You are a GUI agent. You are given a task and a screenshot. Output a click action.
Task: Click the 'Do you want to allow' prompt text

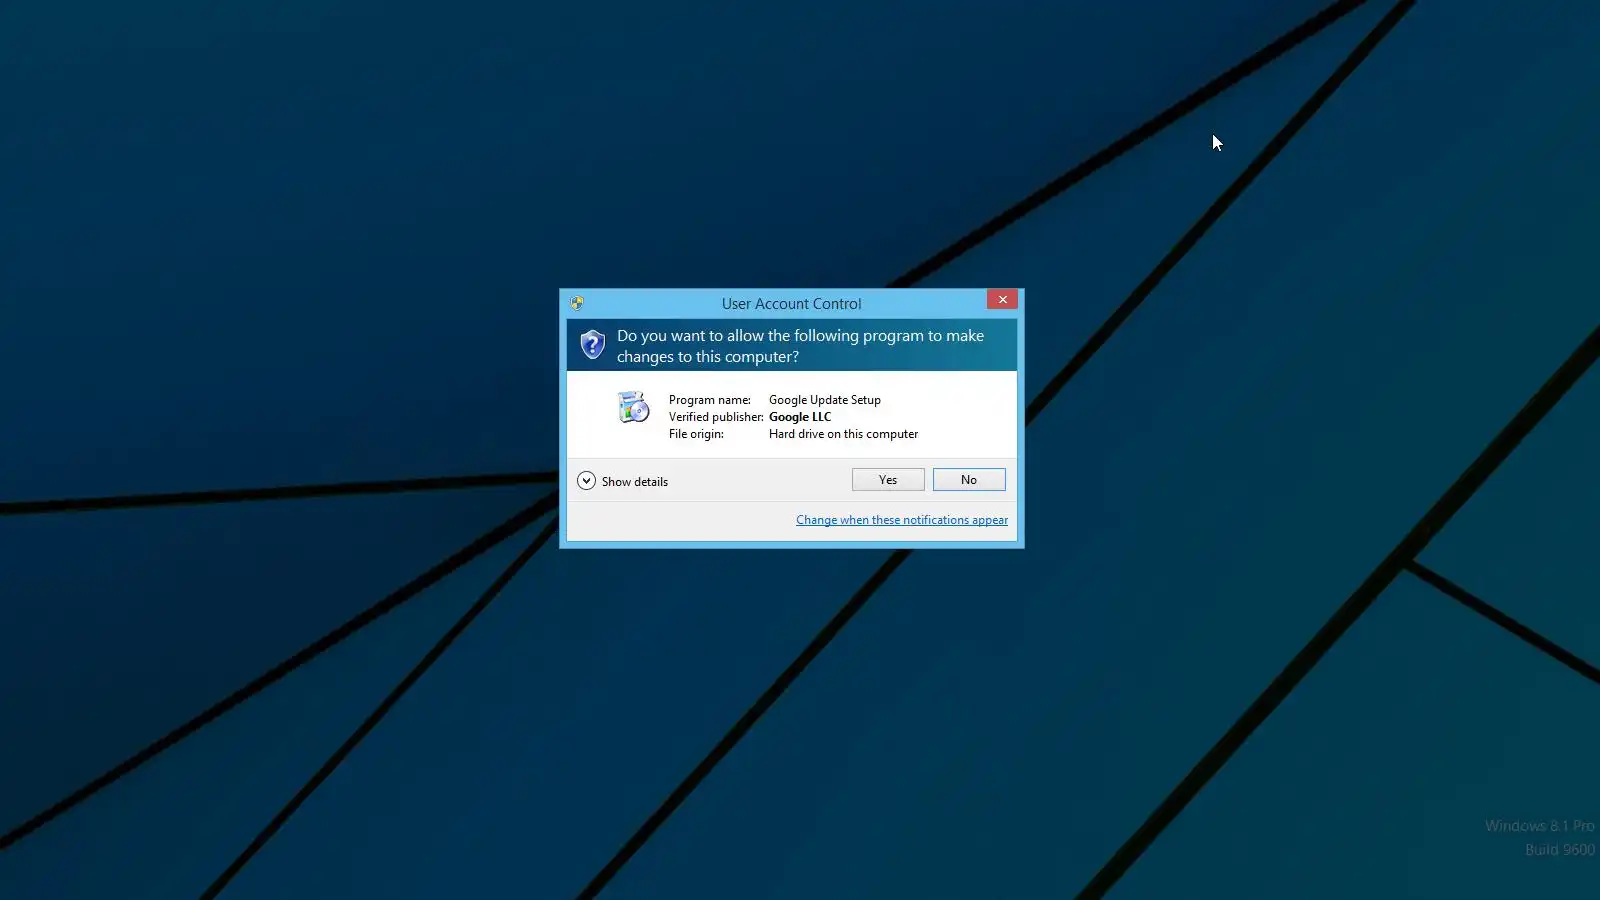[x=800, y=346]
